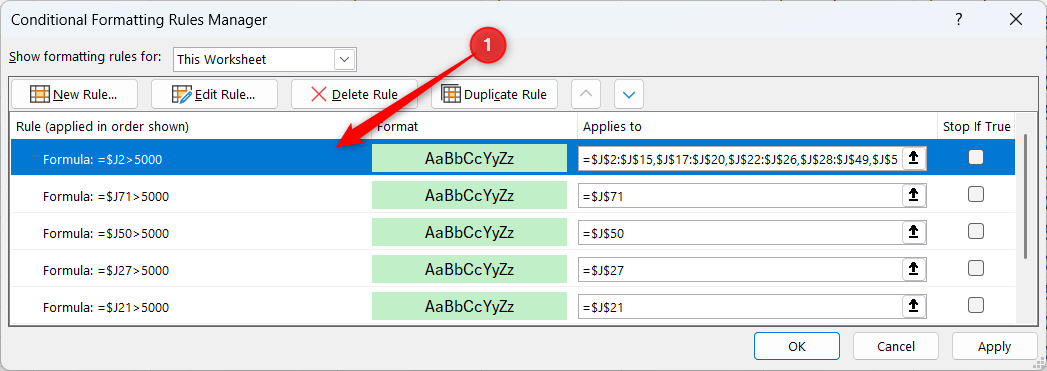Click green format preview of $J2>5000 rule

(469, 158)
